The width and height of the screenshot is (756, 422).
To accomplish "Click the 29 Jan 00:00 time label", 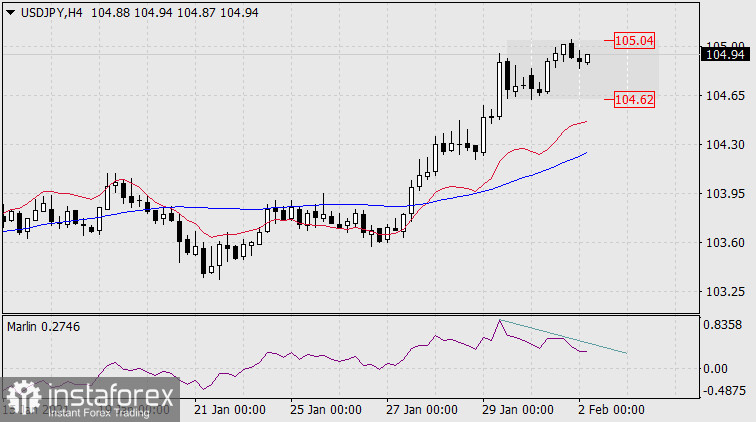I will click(x=517, y=410).
